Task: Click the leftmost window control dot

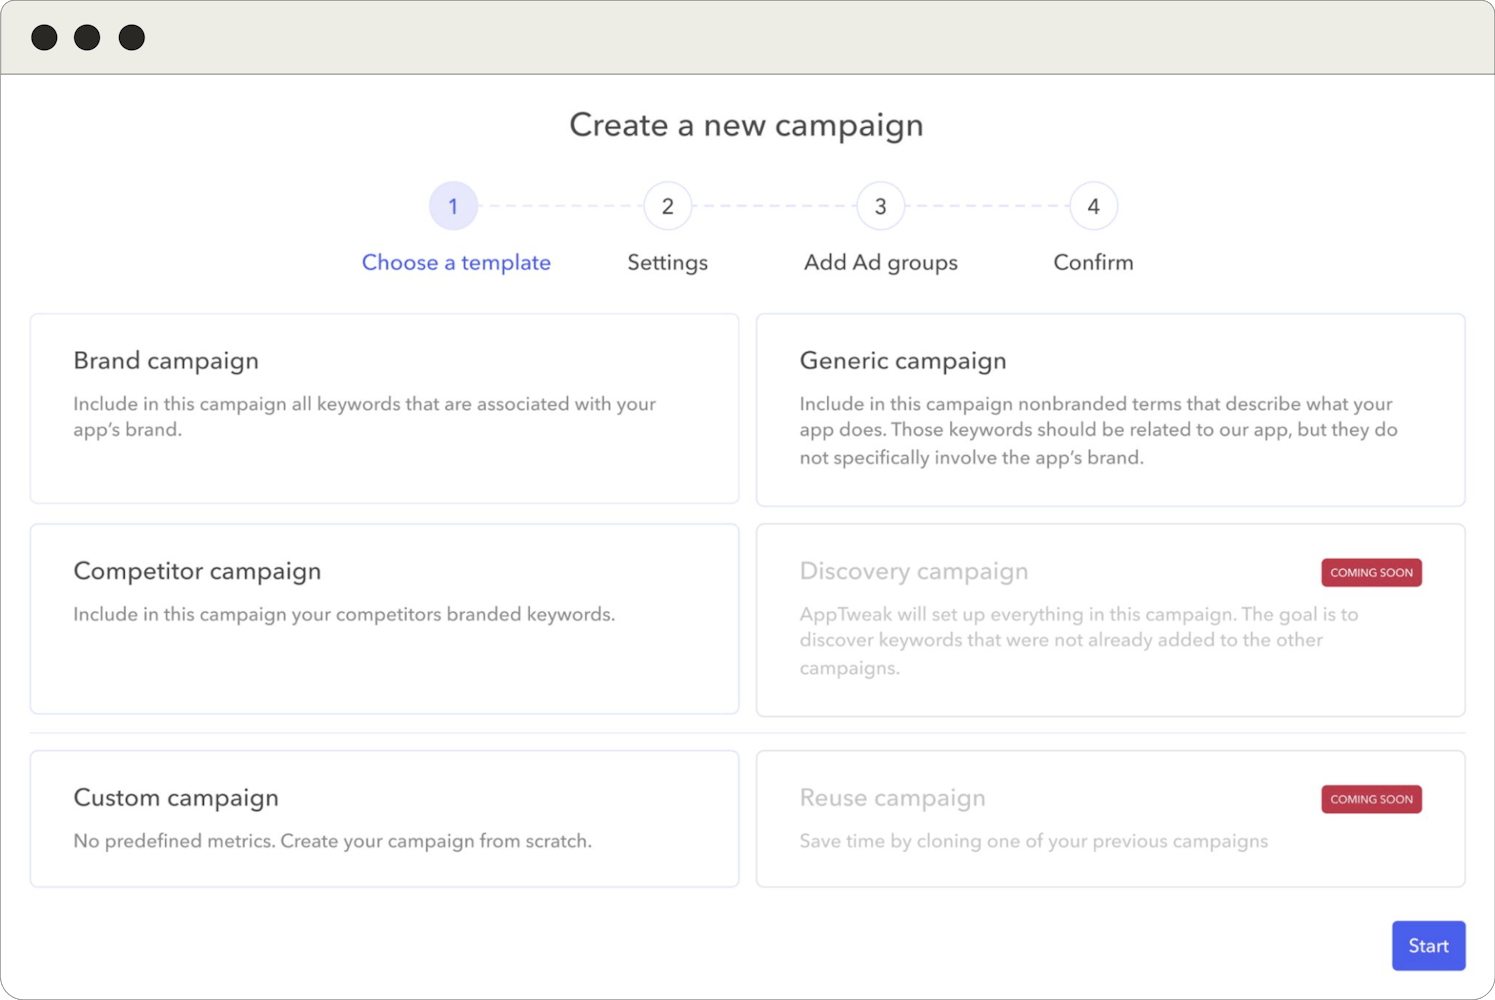Action: (44, 38)
